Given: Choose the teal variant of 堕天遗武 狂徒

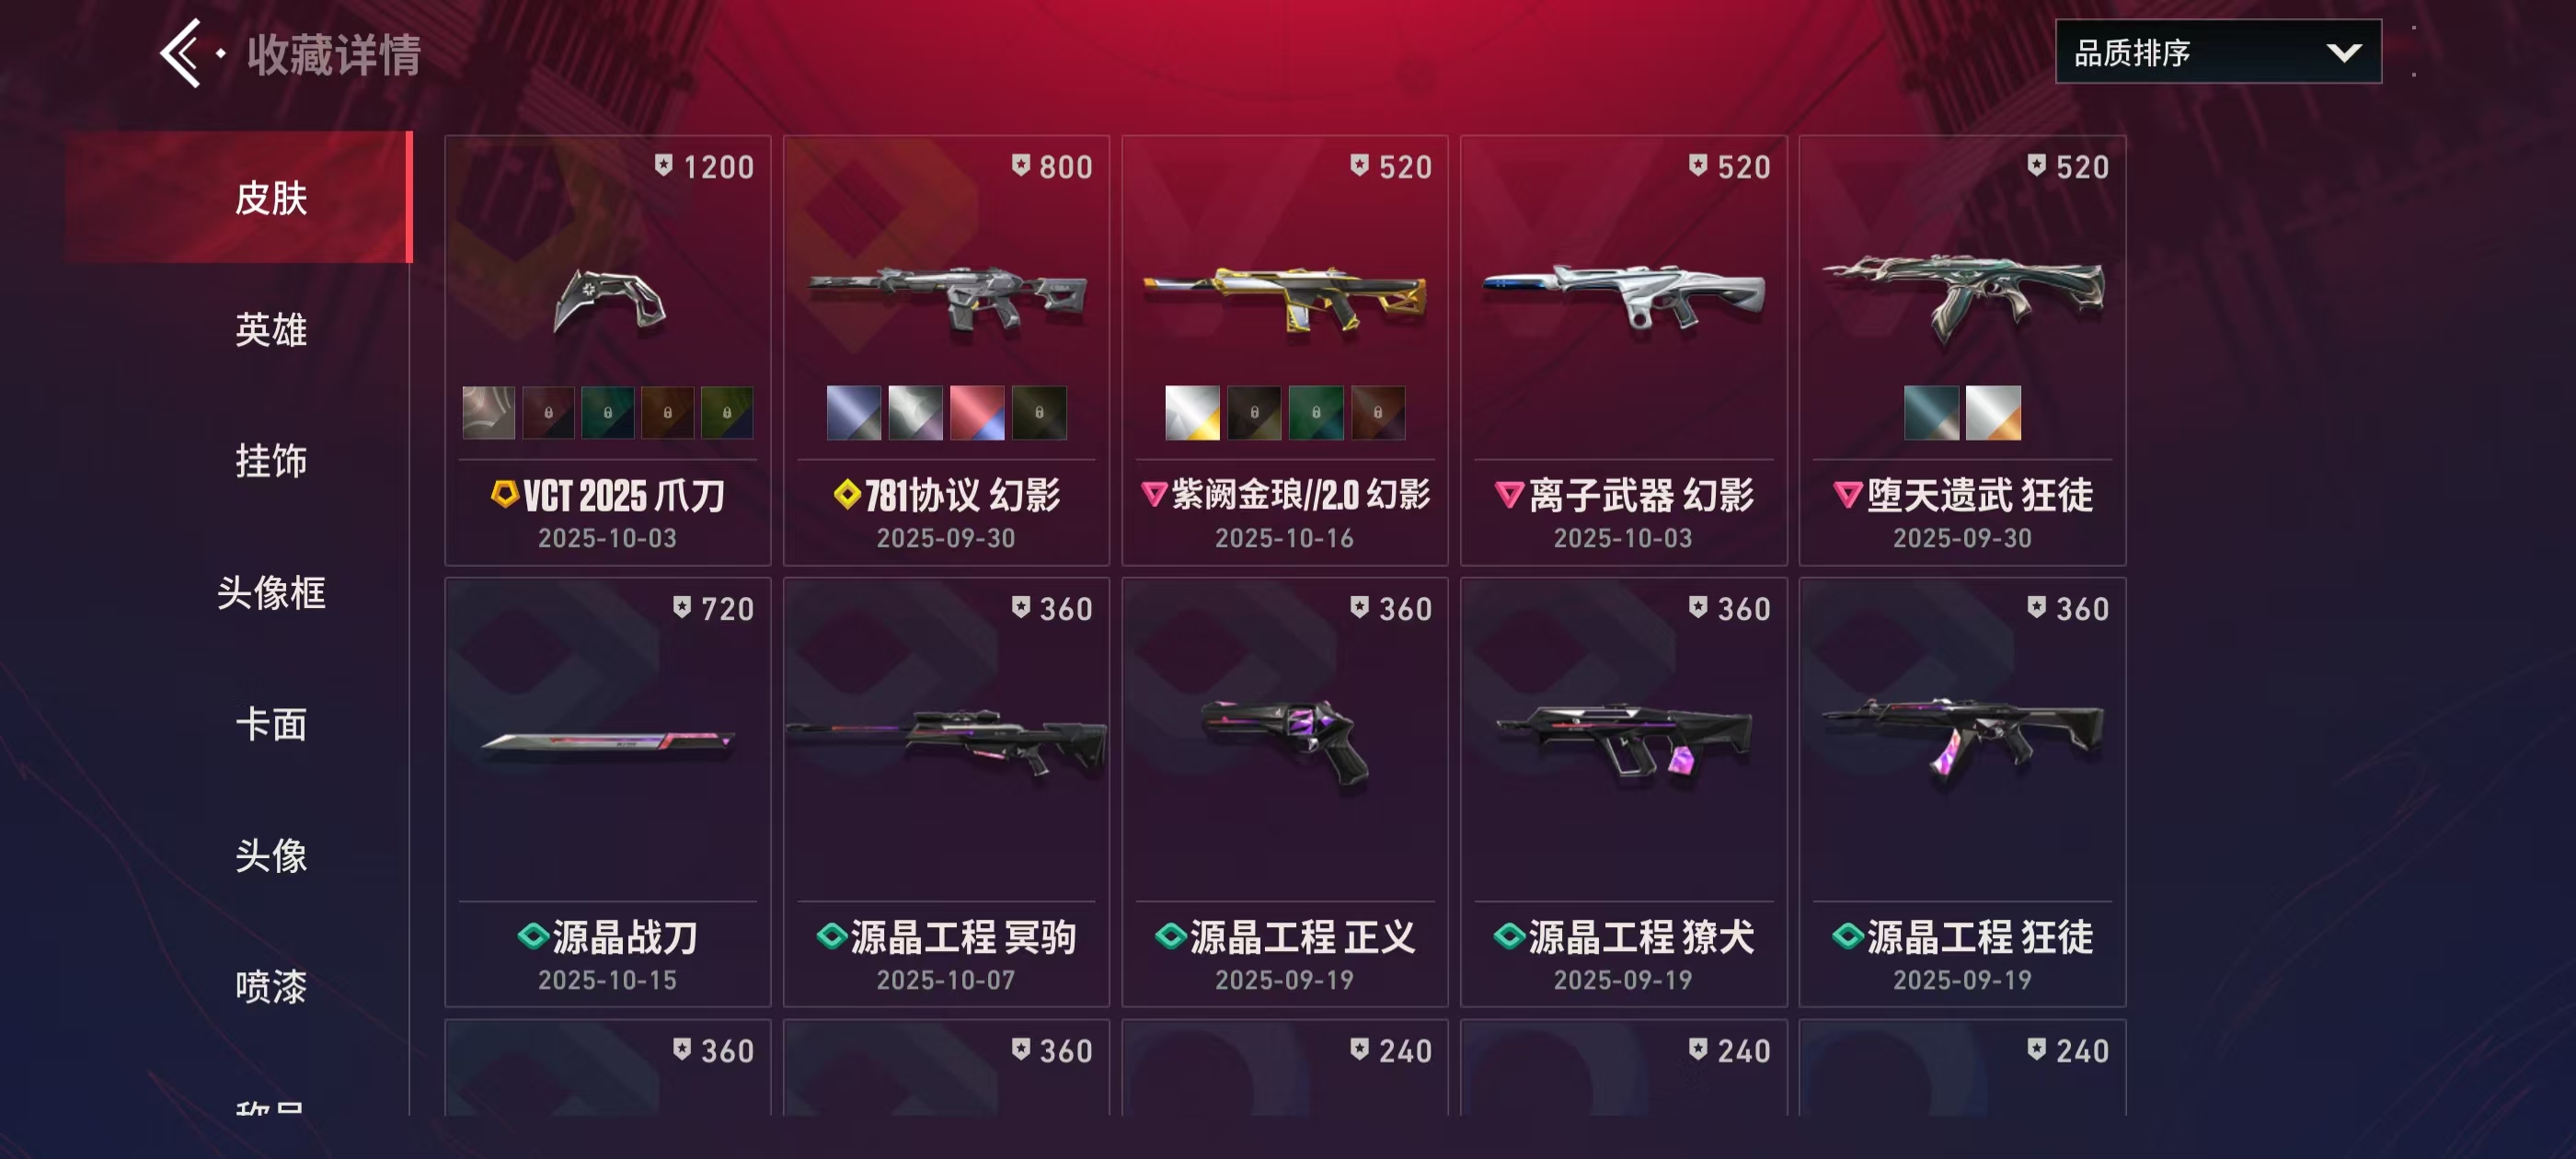Looking at the screenshot, I should [x=1931, y=413].
